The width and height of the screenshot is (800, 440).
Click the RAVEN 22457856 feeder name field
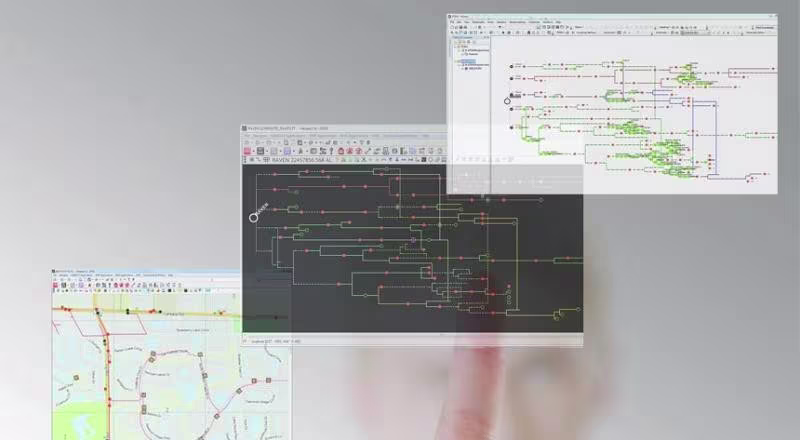click(x=301, y=160)
